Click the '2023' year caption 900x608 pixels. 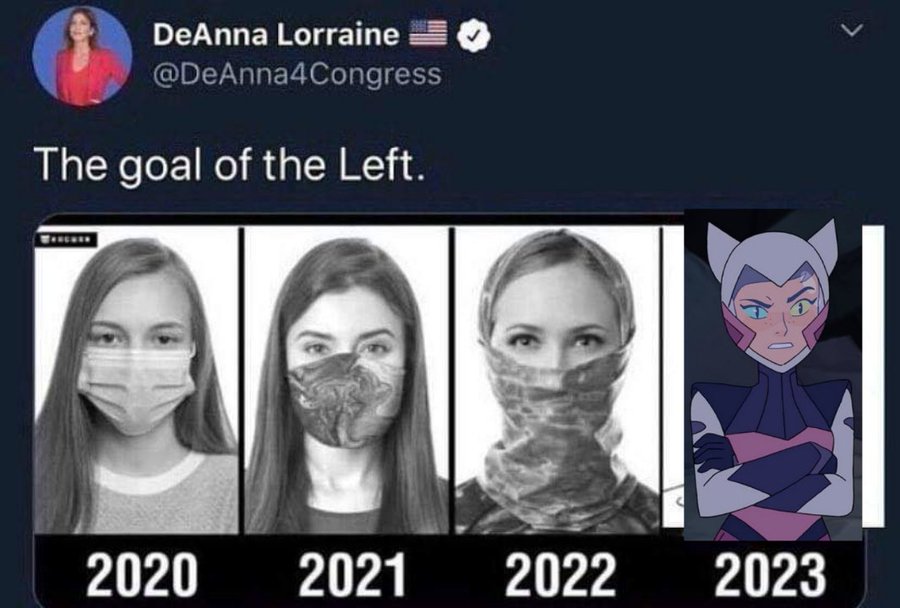tap(770, 574)
